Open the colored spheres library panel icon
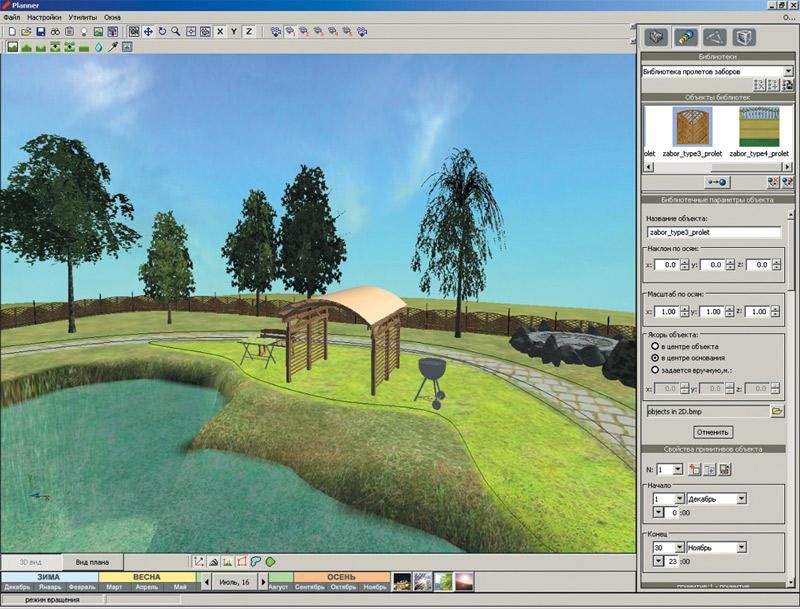 (685, 38)
